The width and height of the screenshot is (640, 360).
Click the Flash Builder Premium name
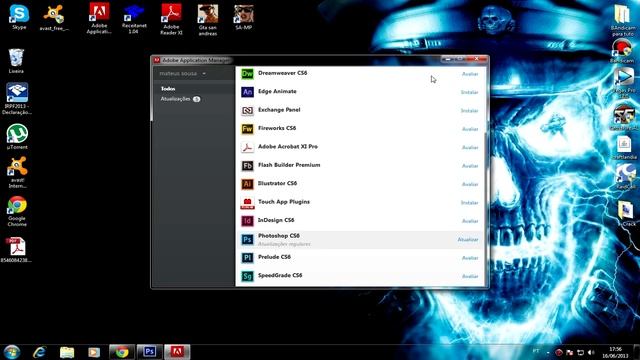pos(289,165)
